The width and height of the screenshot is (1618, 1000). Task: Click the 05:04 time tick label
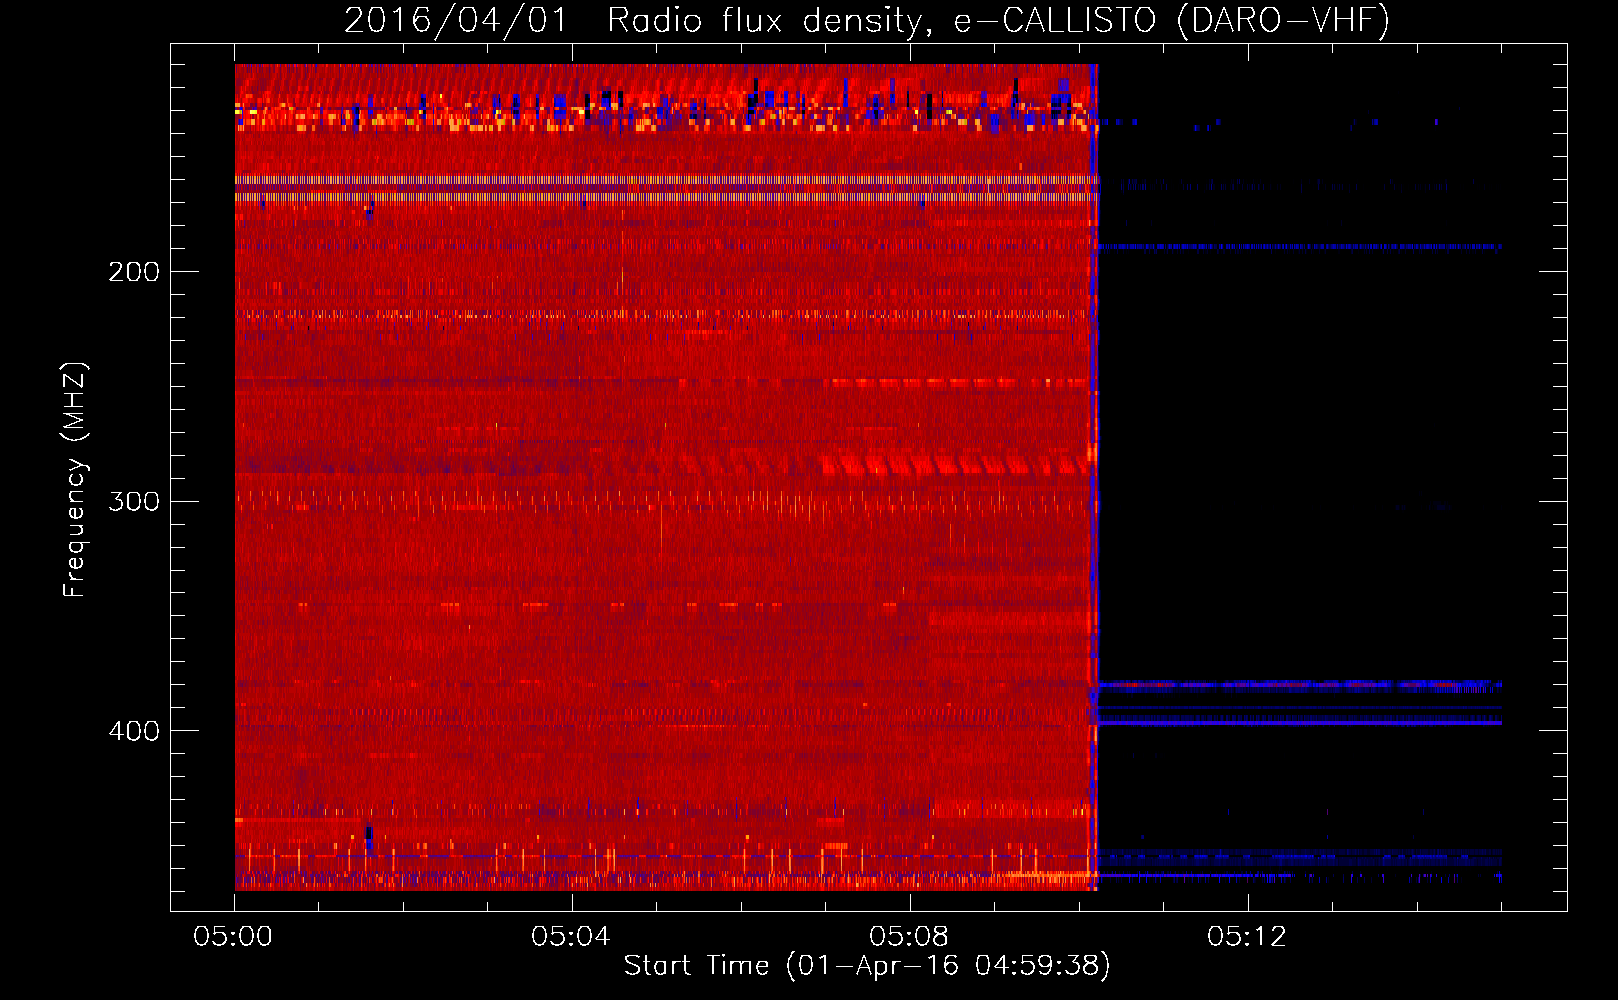click(x=571, y=937)
